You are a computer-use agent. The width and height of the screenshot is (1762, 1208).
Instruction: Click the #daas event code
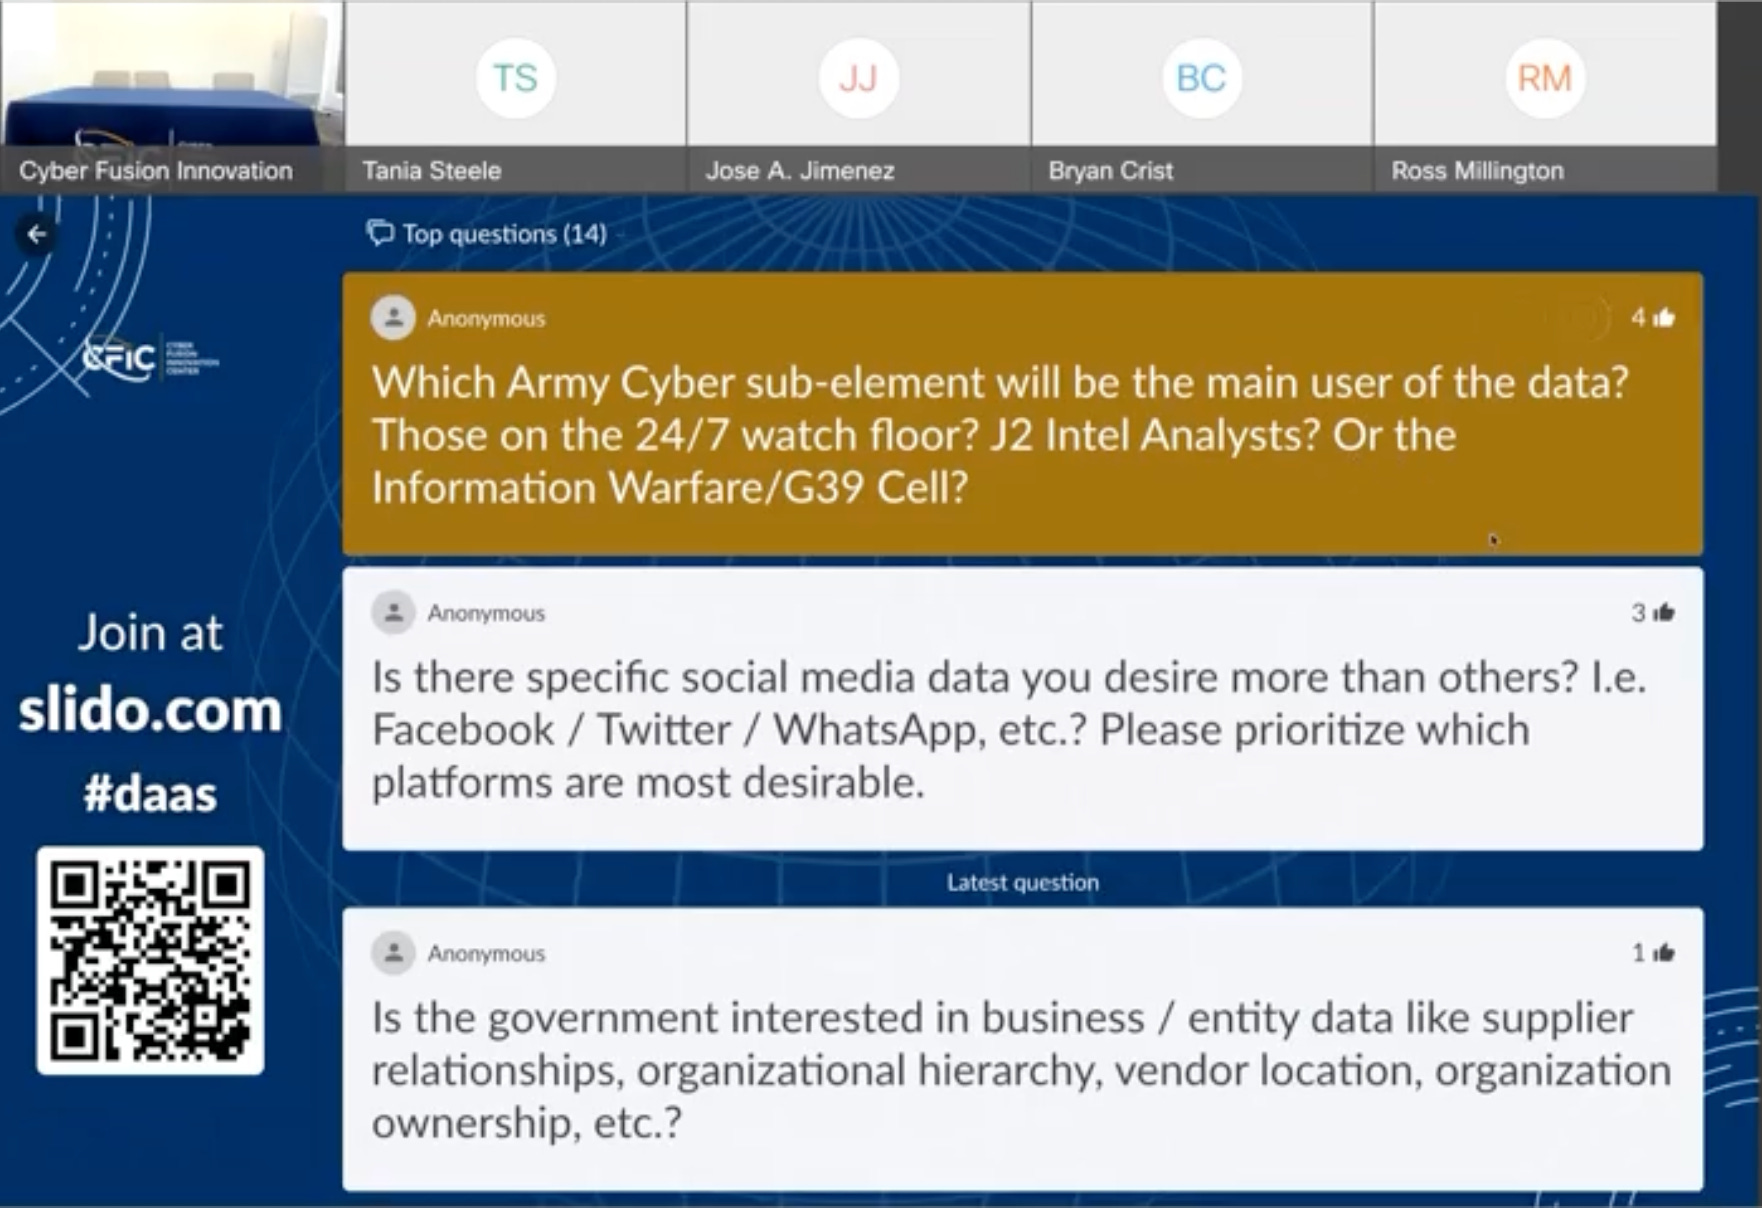coord(150,794)
